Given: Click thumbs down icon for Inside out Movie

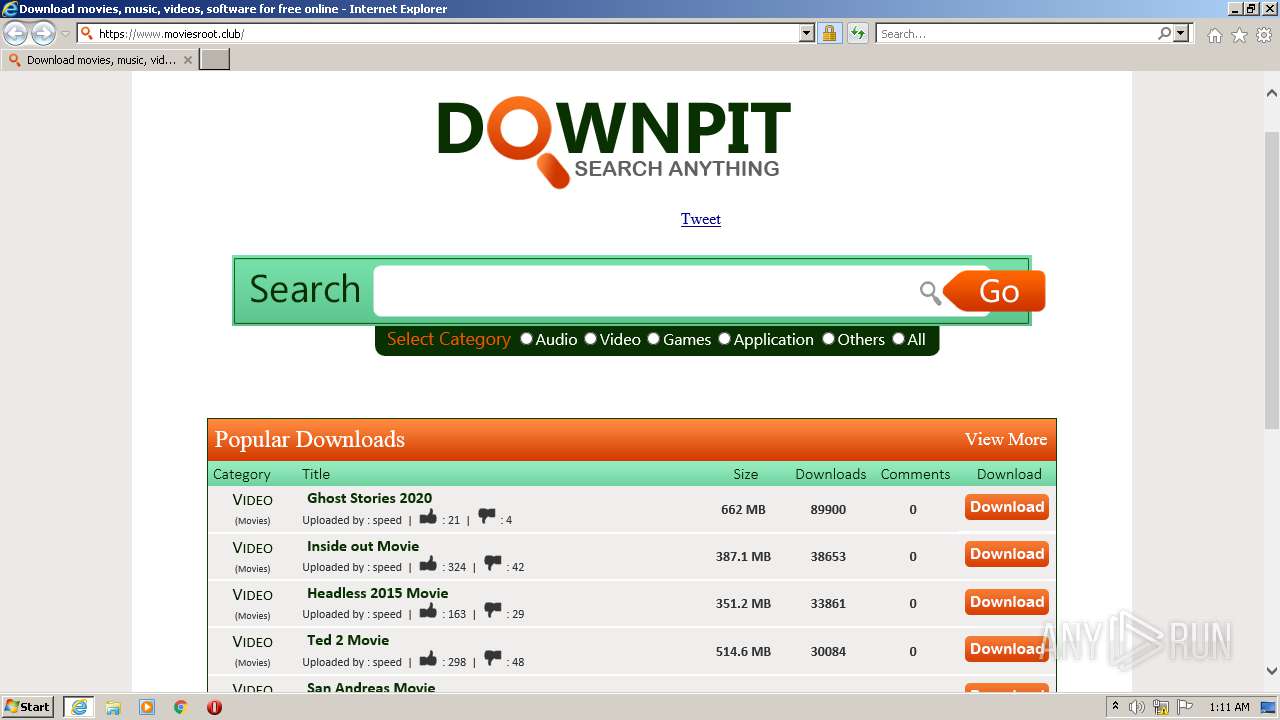Looking at the screenshot, I should point(493,564).
